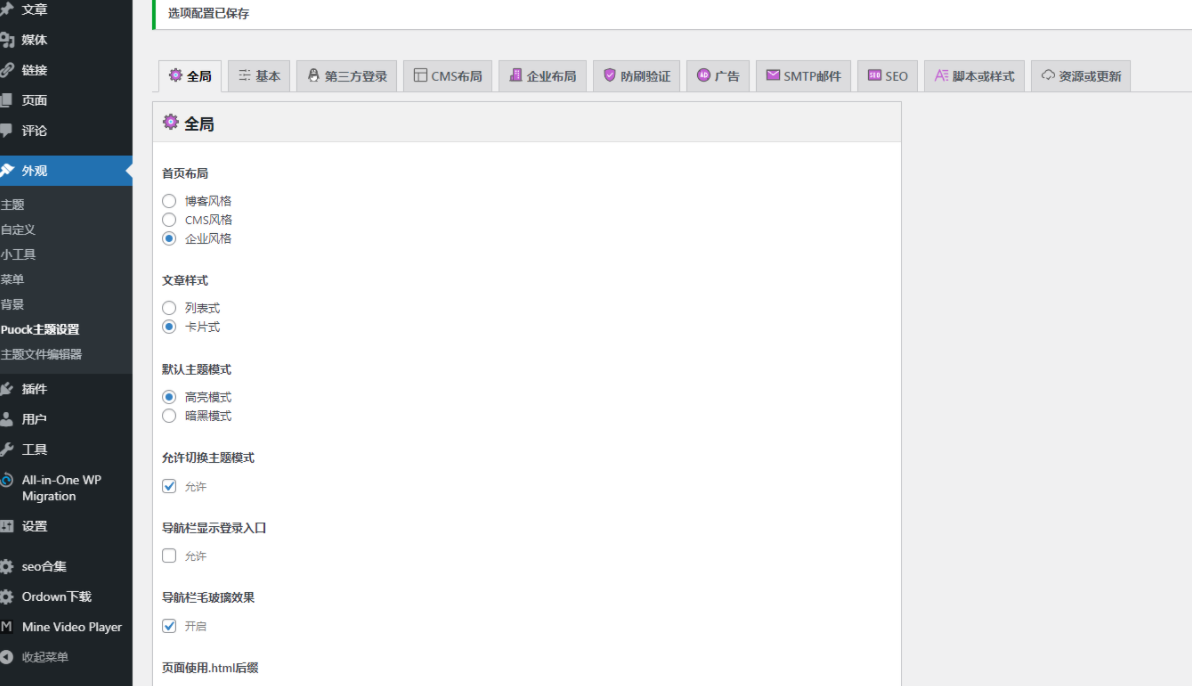The width and height of the screenshot is (1192, 686).
Task: Open the 第三方登录 tab
Action: [347, 76]
